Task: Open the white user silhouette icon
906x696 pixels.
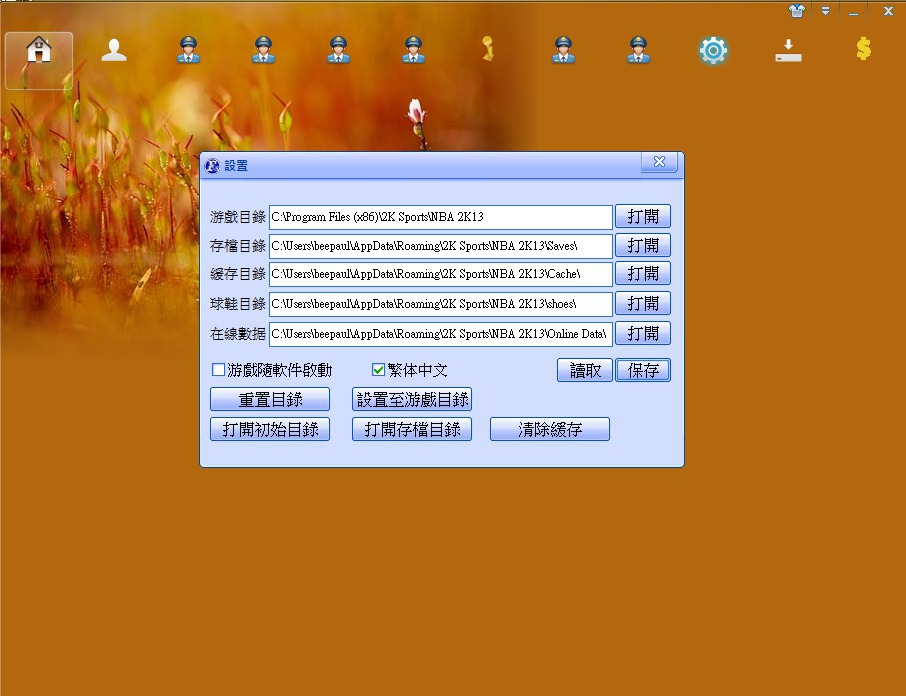Action: [x=114, y=50]
